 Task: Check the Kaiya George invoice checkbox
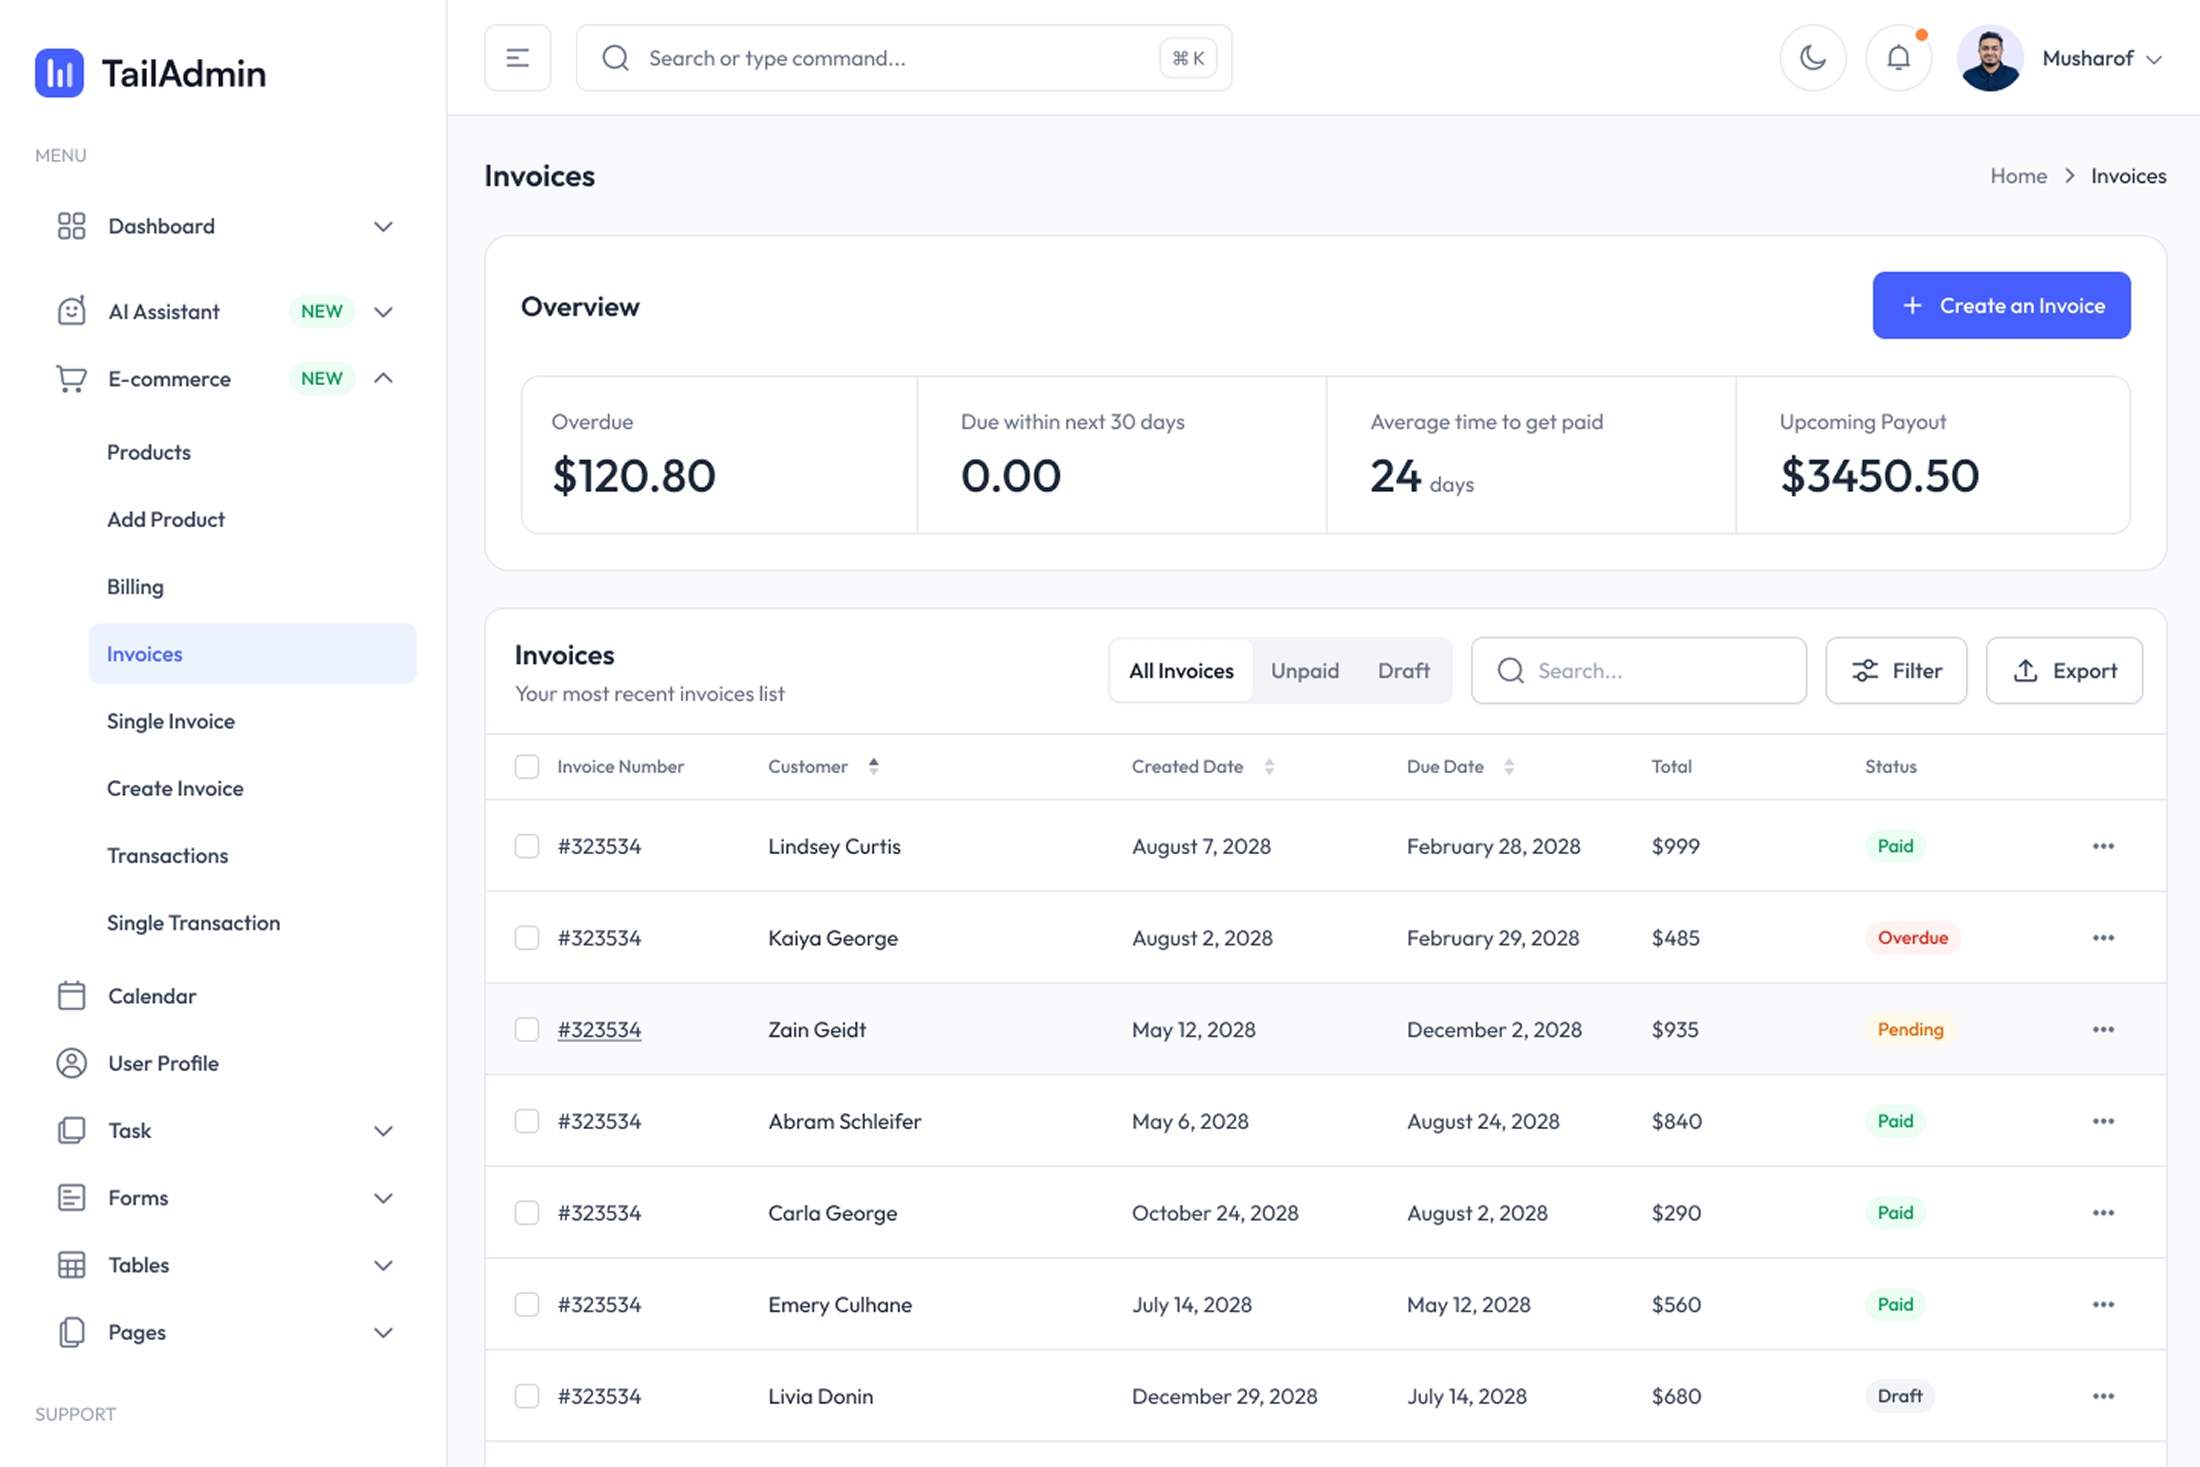(x=527, y=938)
